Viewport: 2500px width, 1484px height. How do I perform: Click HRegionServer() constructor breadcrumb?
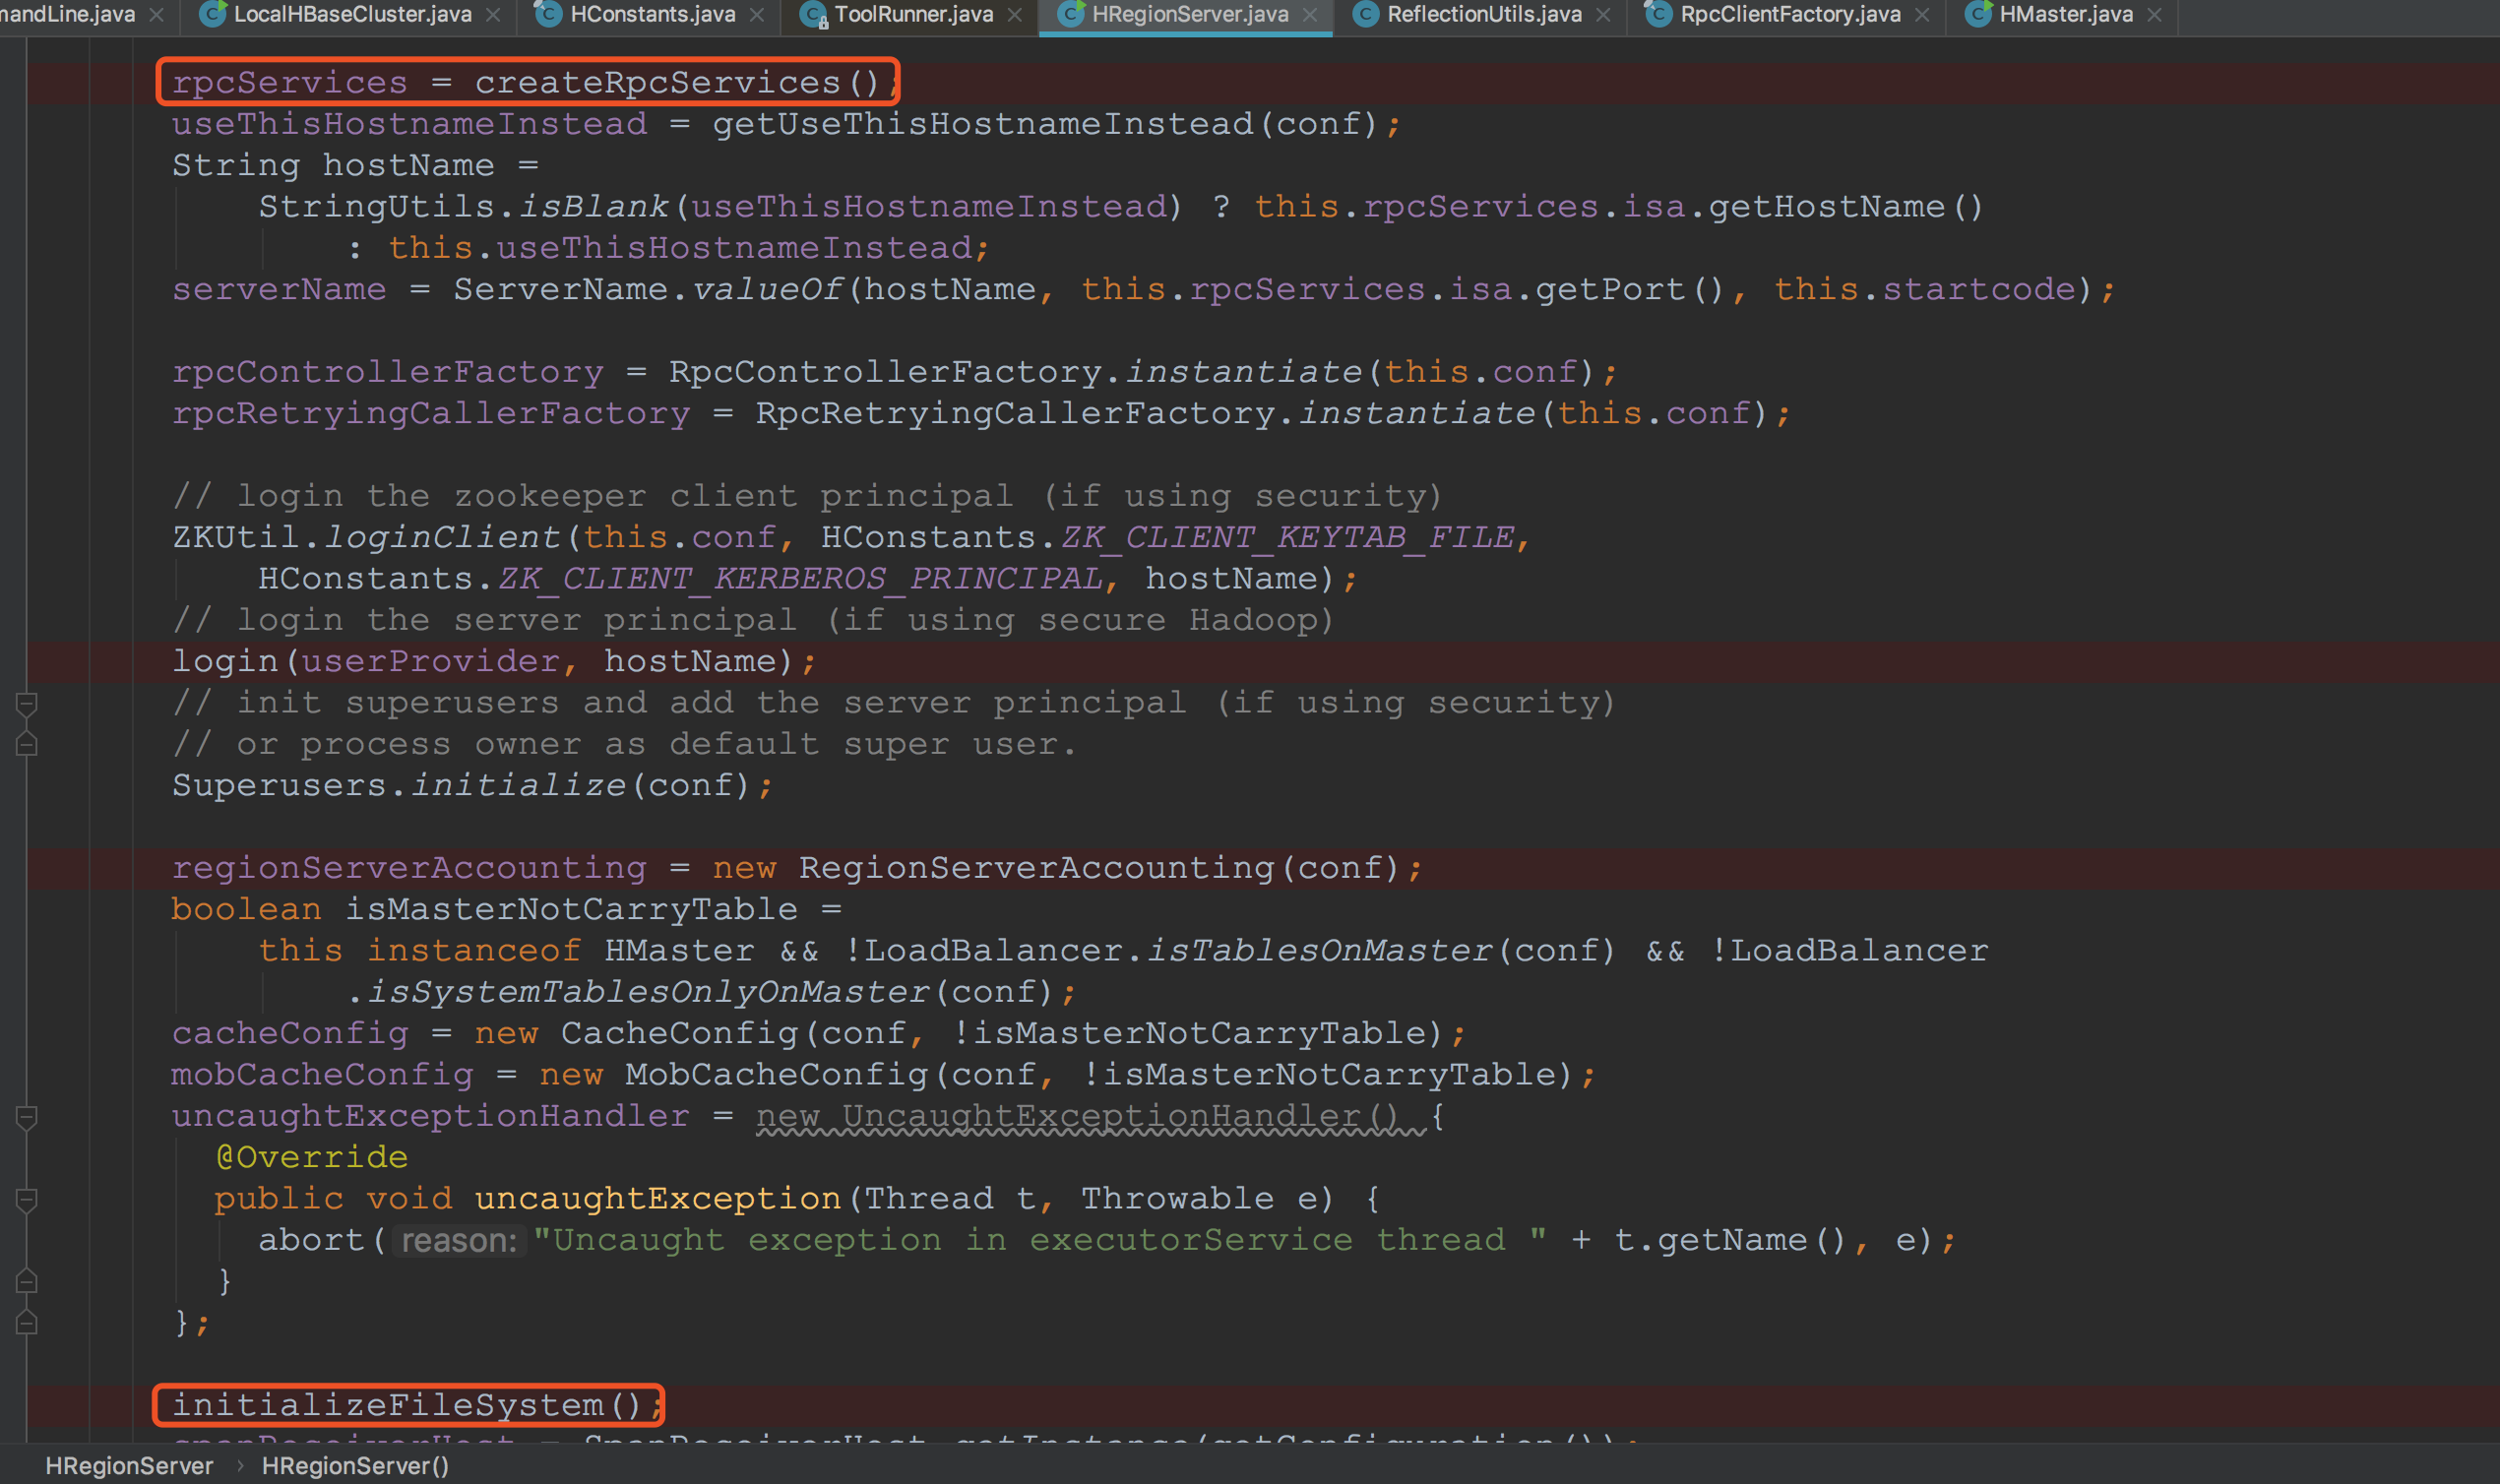[x=355, y=1466]
